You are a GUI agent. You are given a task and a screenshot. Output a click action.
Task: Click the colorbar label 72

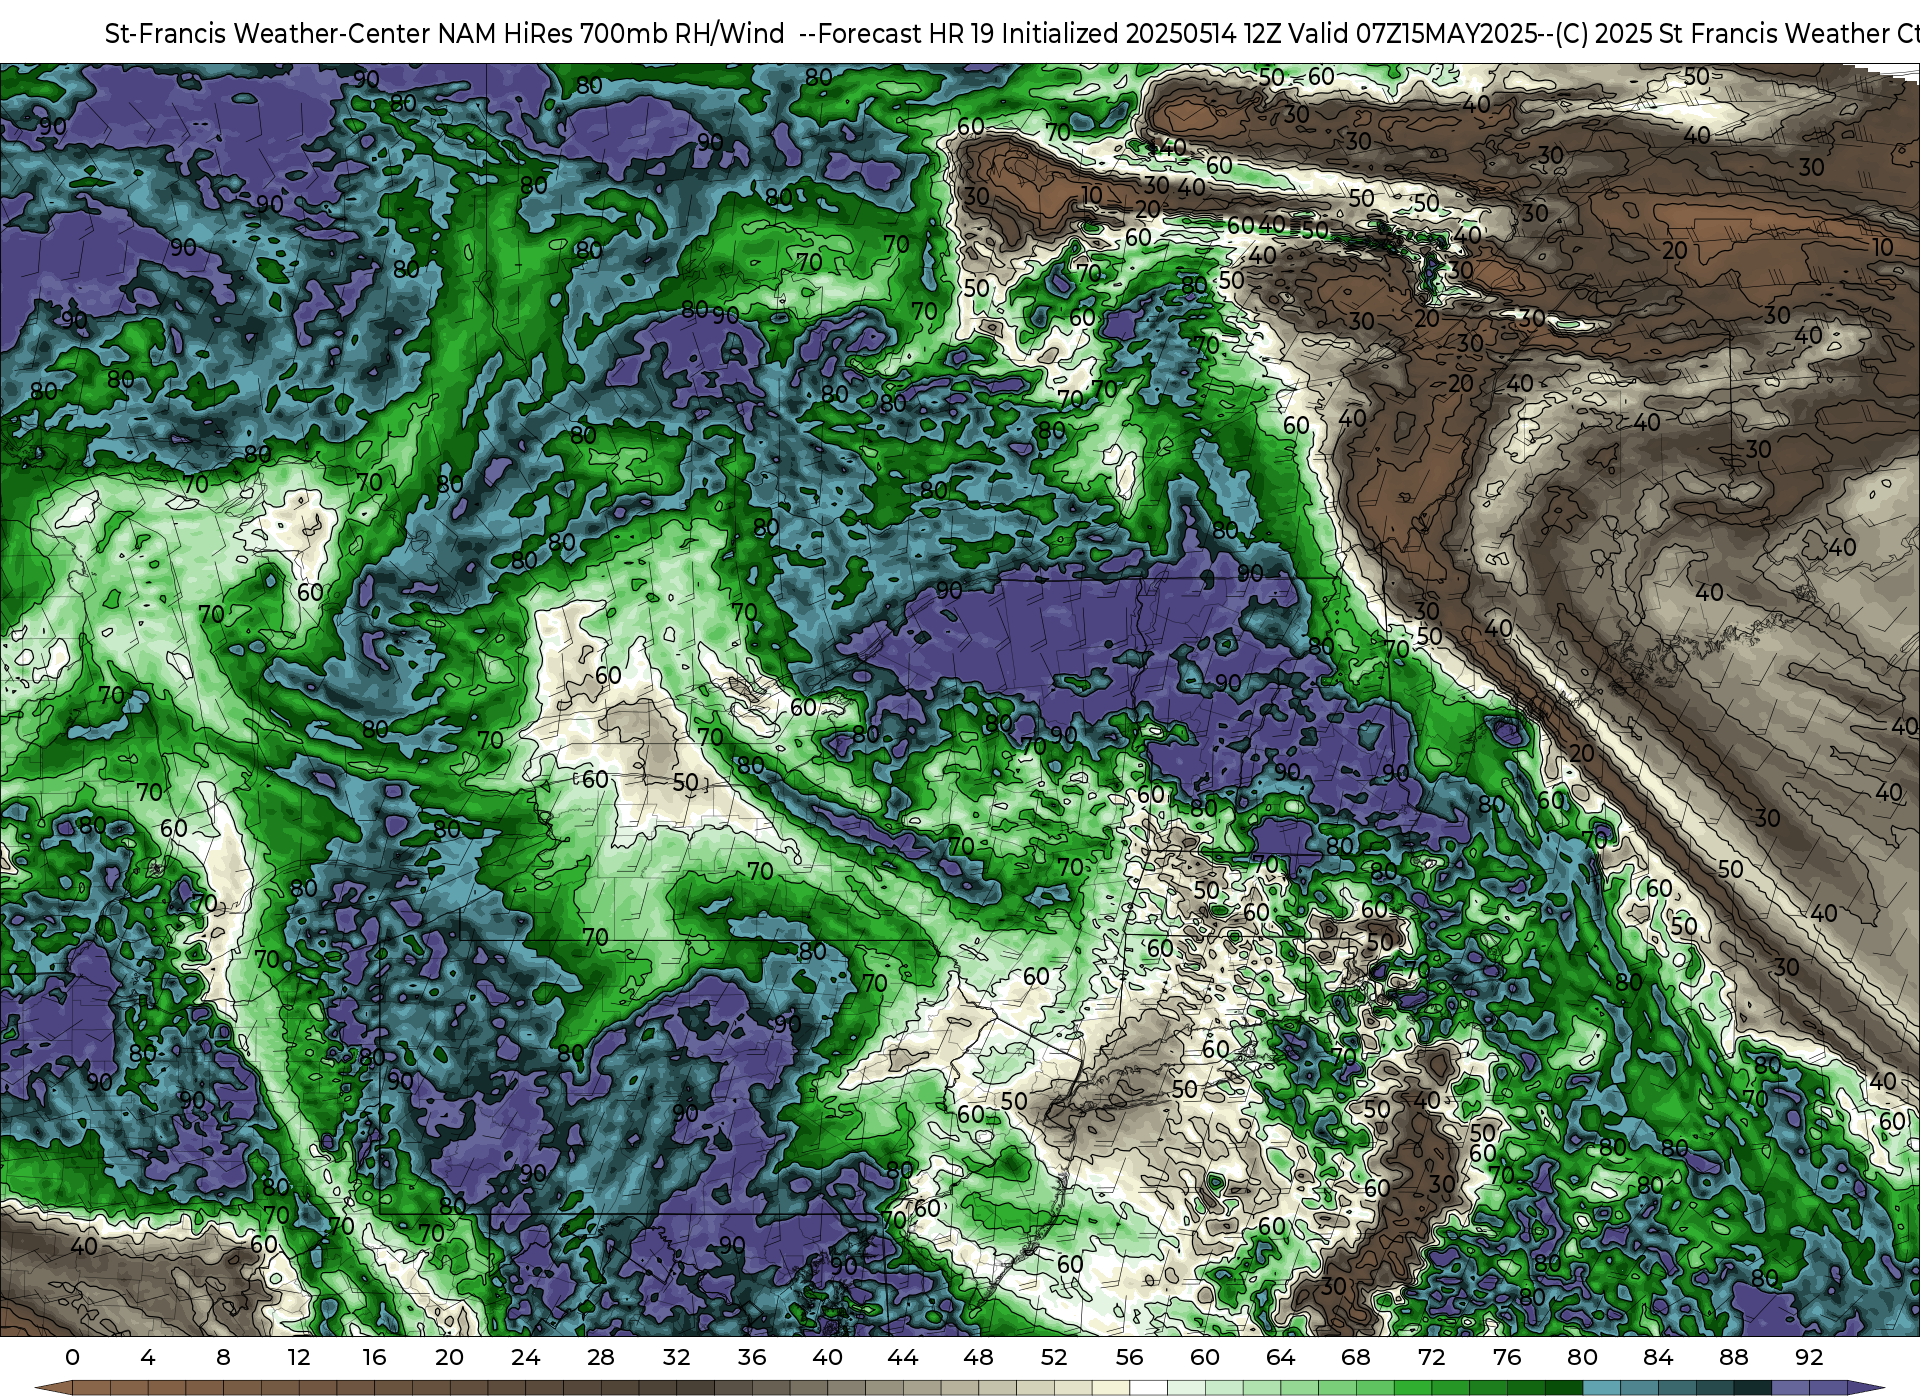pyautogui.click(x=1431, y=1357)
